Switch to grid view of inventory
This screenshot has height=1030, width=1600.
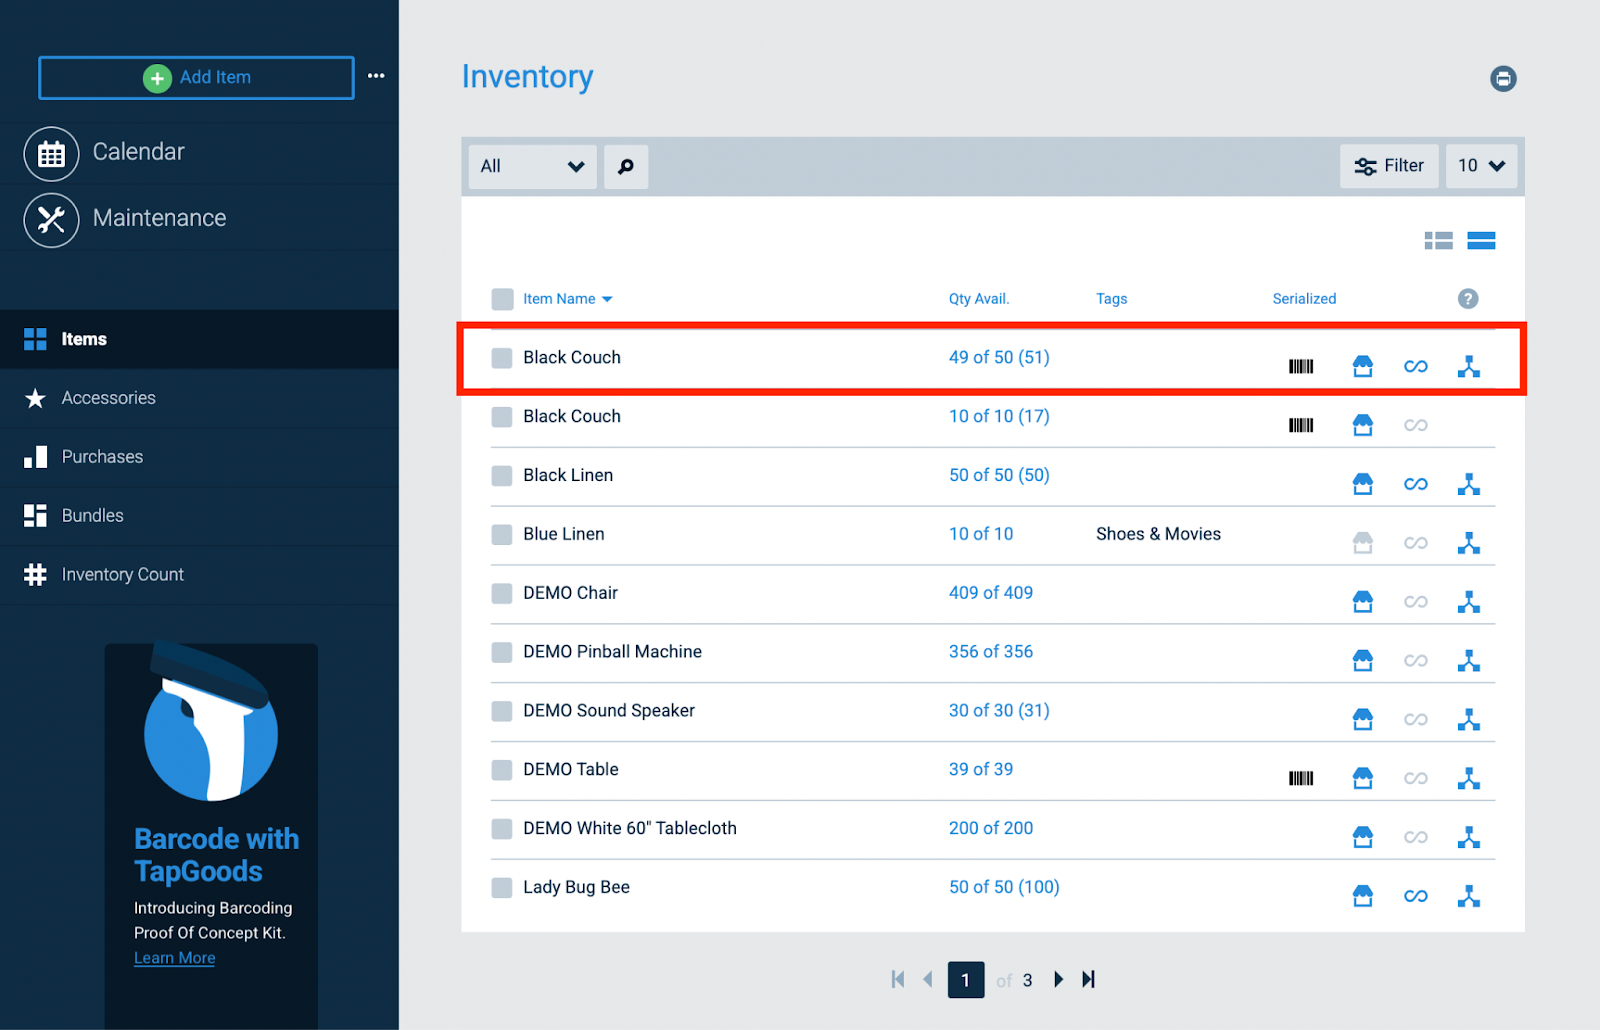pos(1438,240)
